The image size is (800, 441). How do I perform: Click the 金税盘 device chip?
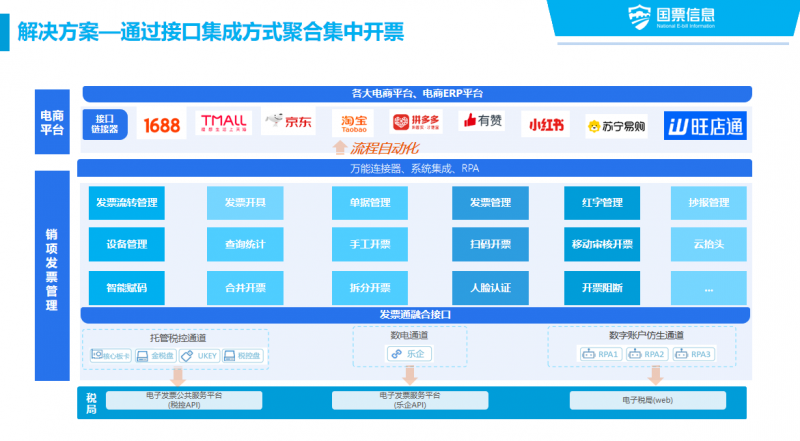pos(156,356)
